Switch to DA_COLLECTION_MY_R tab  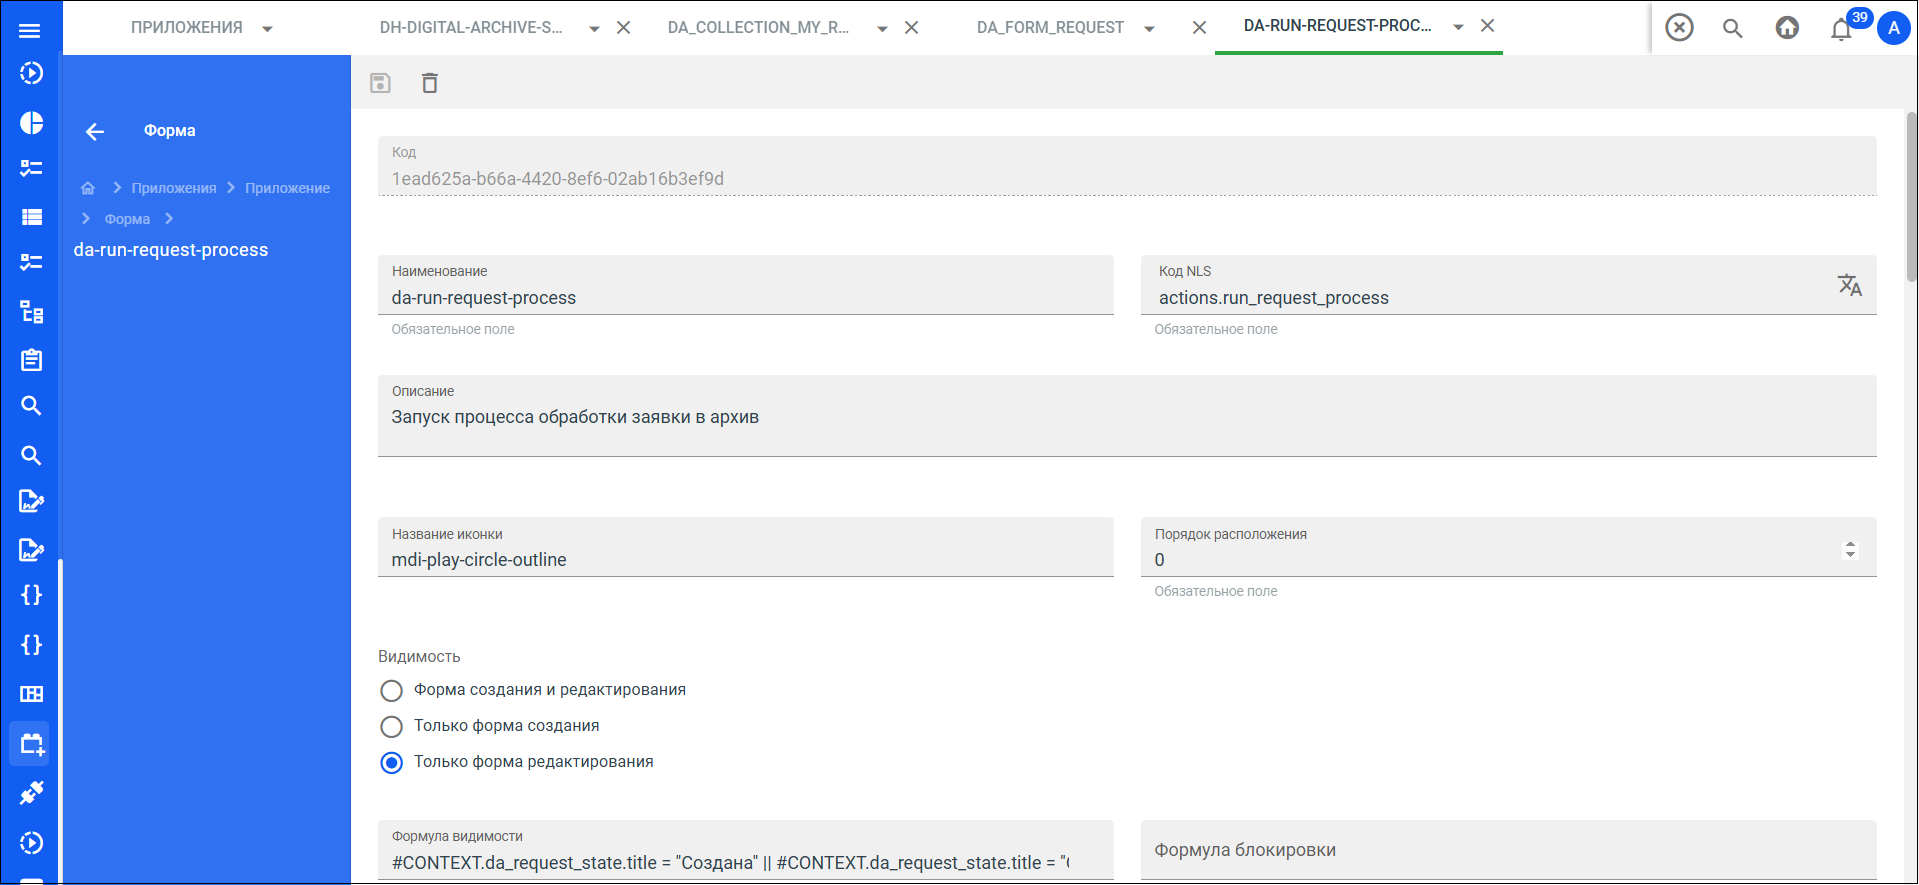point(758,28)
